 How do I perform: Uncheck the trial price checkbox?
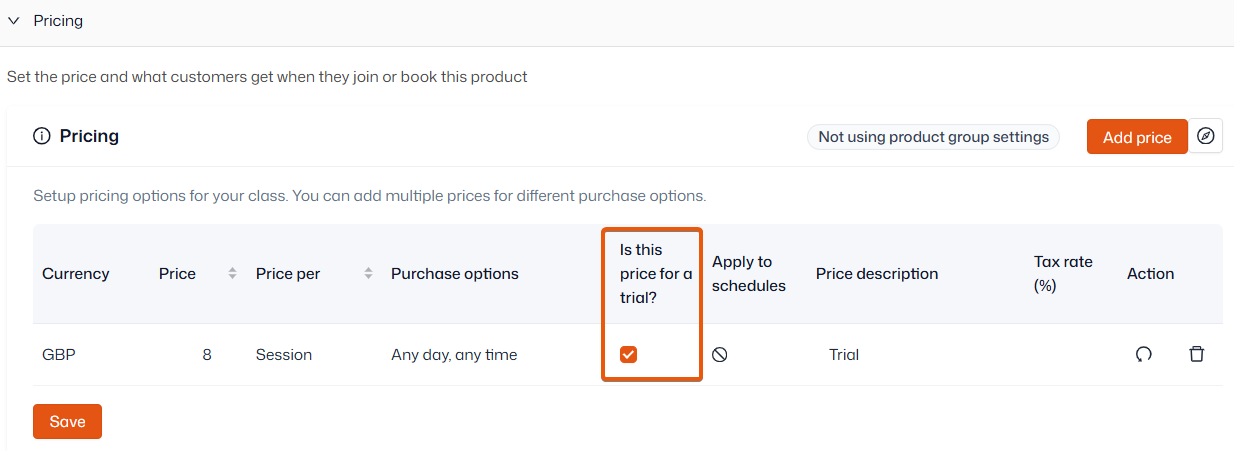click(x=628, y=354)
